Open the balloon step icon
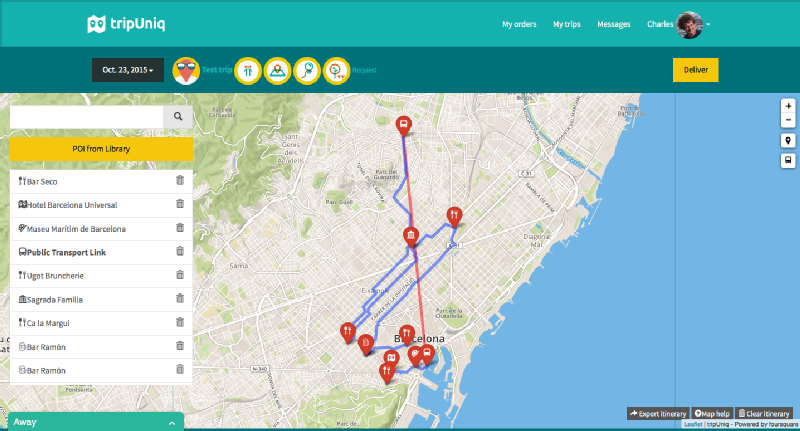The image size is (800, 431). (307, 70)
